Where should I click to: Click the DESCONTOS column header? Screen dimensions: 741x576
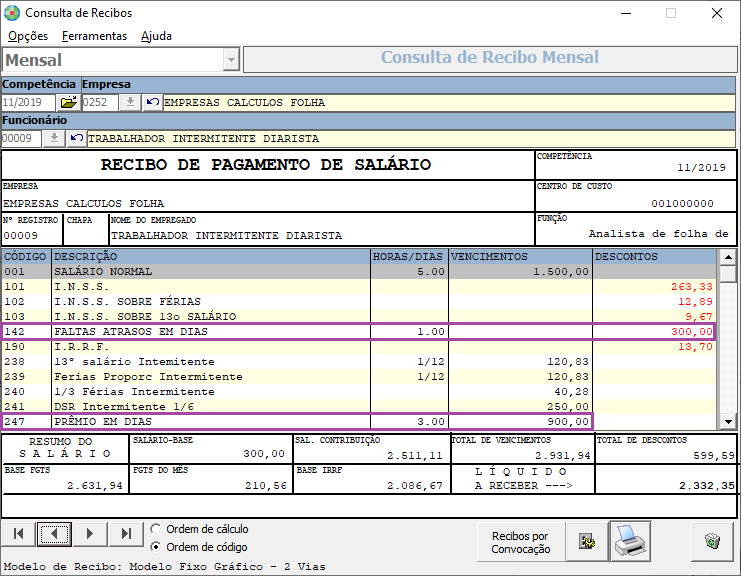[x=655, y=257]
